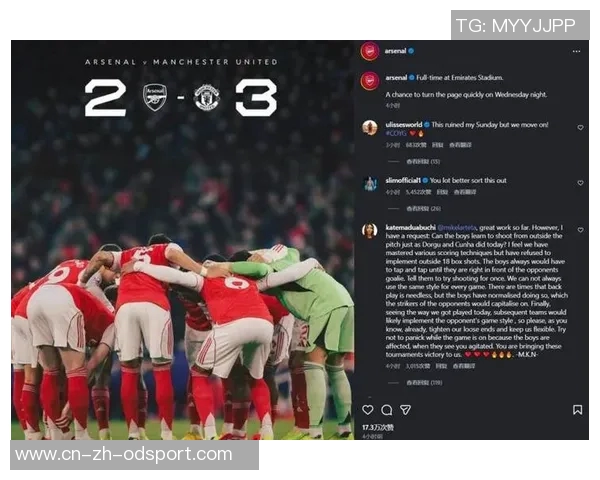Viewport: 600px width, 480px height.
Task: Expand replies under slimofficial1's comment
Action: tap(423, 209)
